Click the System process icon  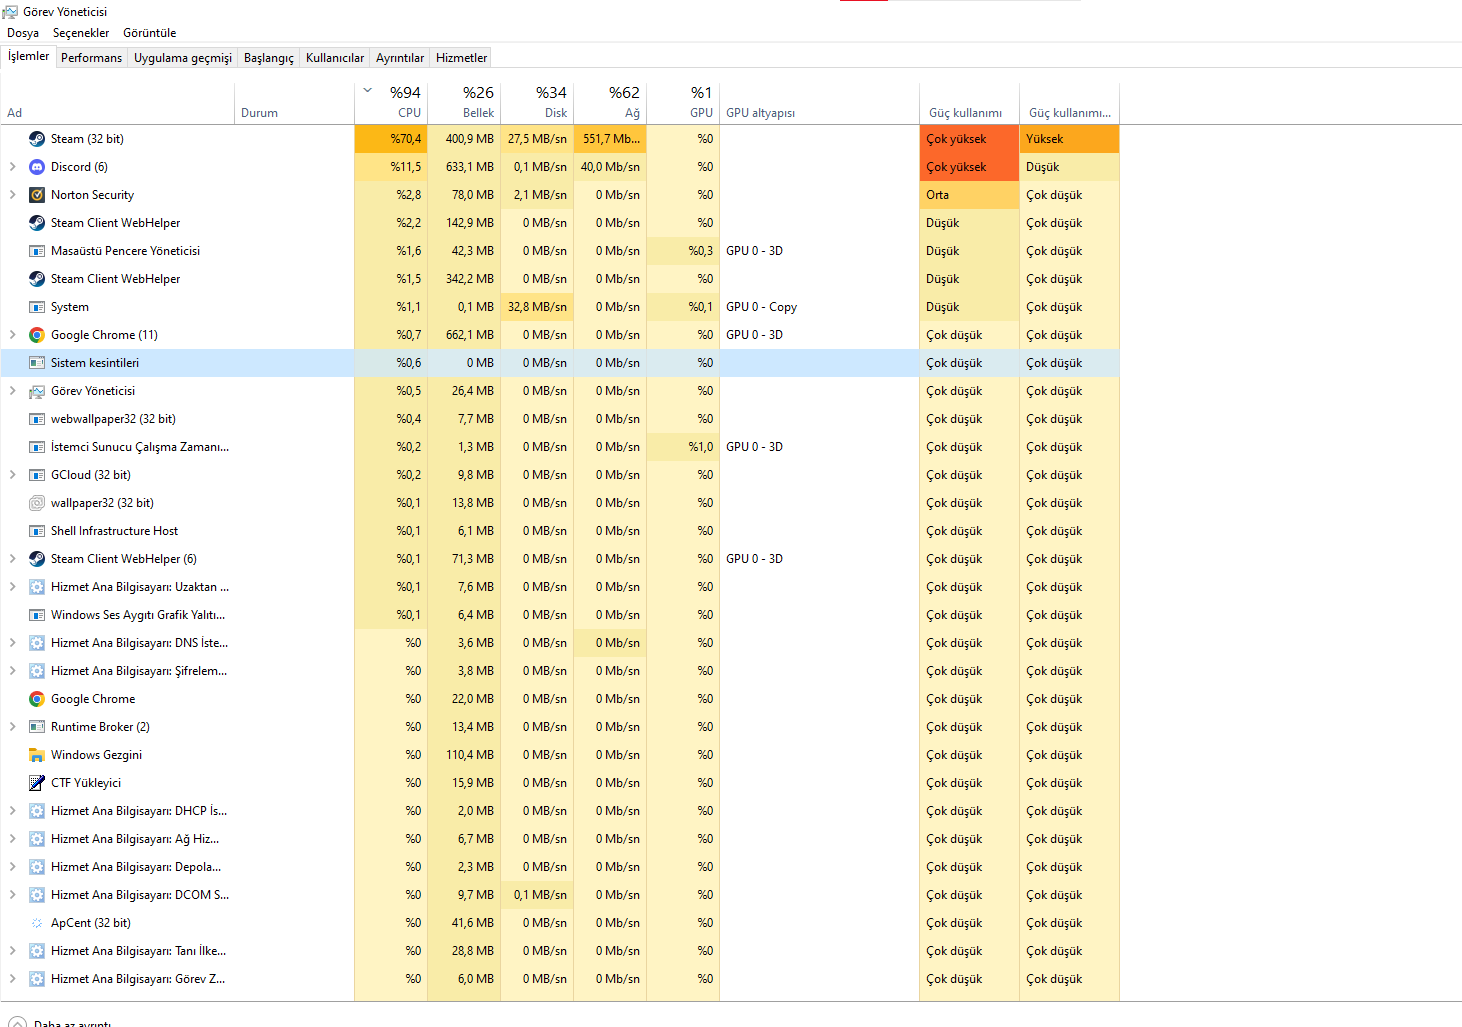point(37,307)
